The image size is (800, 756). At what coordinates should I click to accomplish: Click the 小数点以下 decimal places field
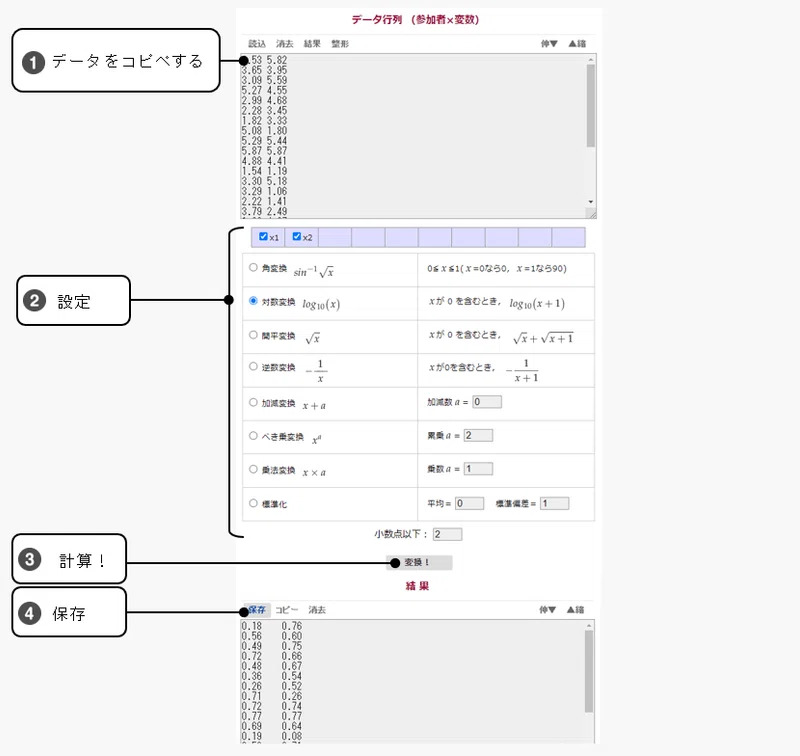point(447,534)
